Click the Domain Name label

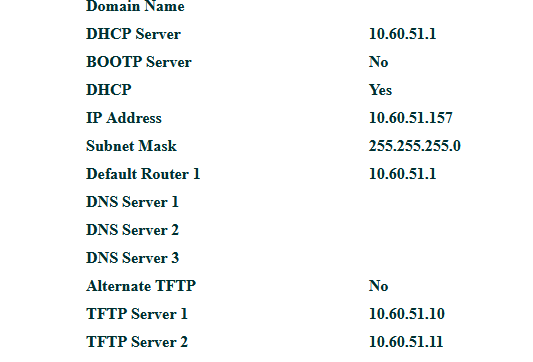pyautogui.click(x=135, y=6)
